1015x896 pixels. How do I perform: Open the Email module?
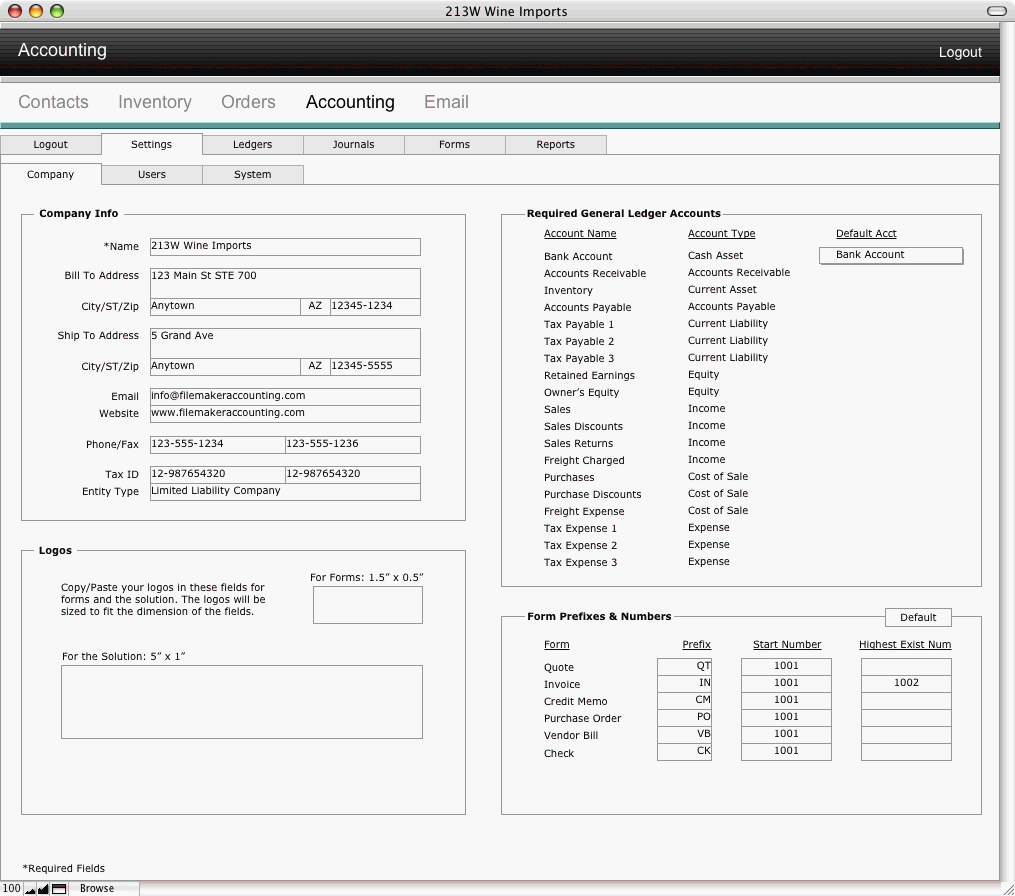[x=446, y=102]
